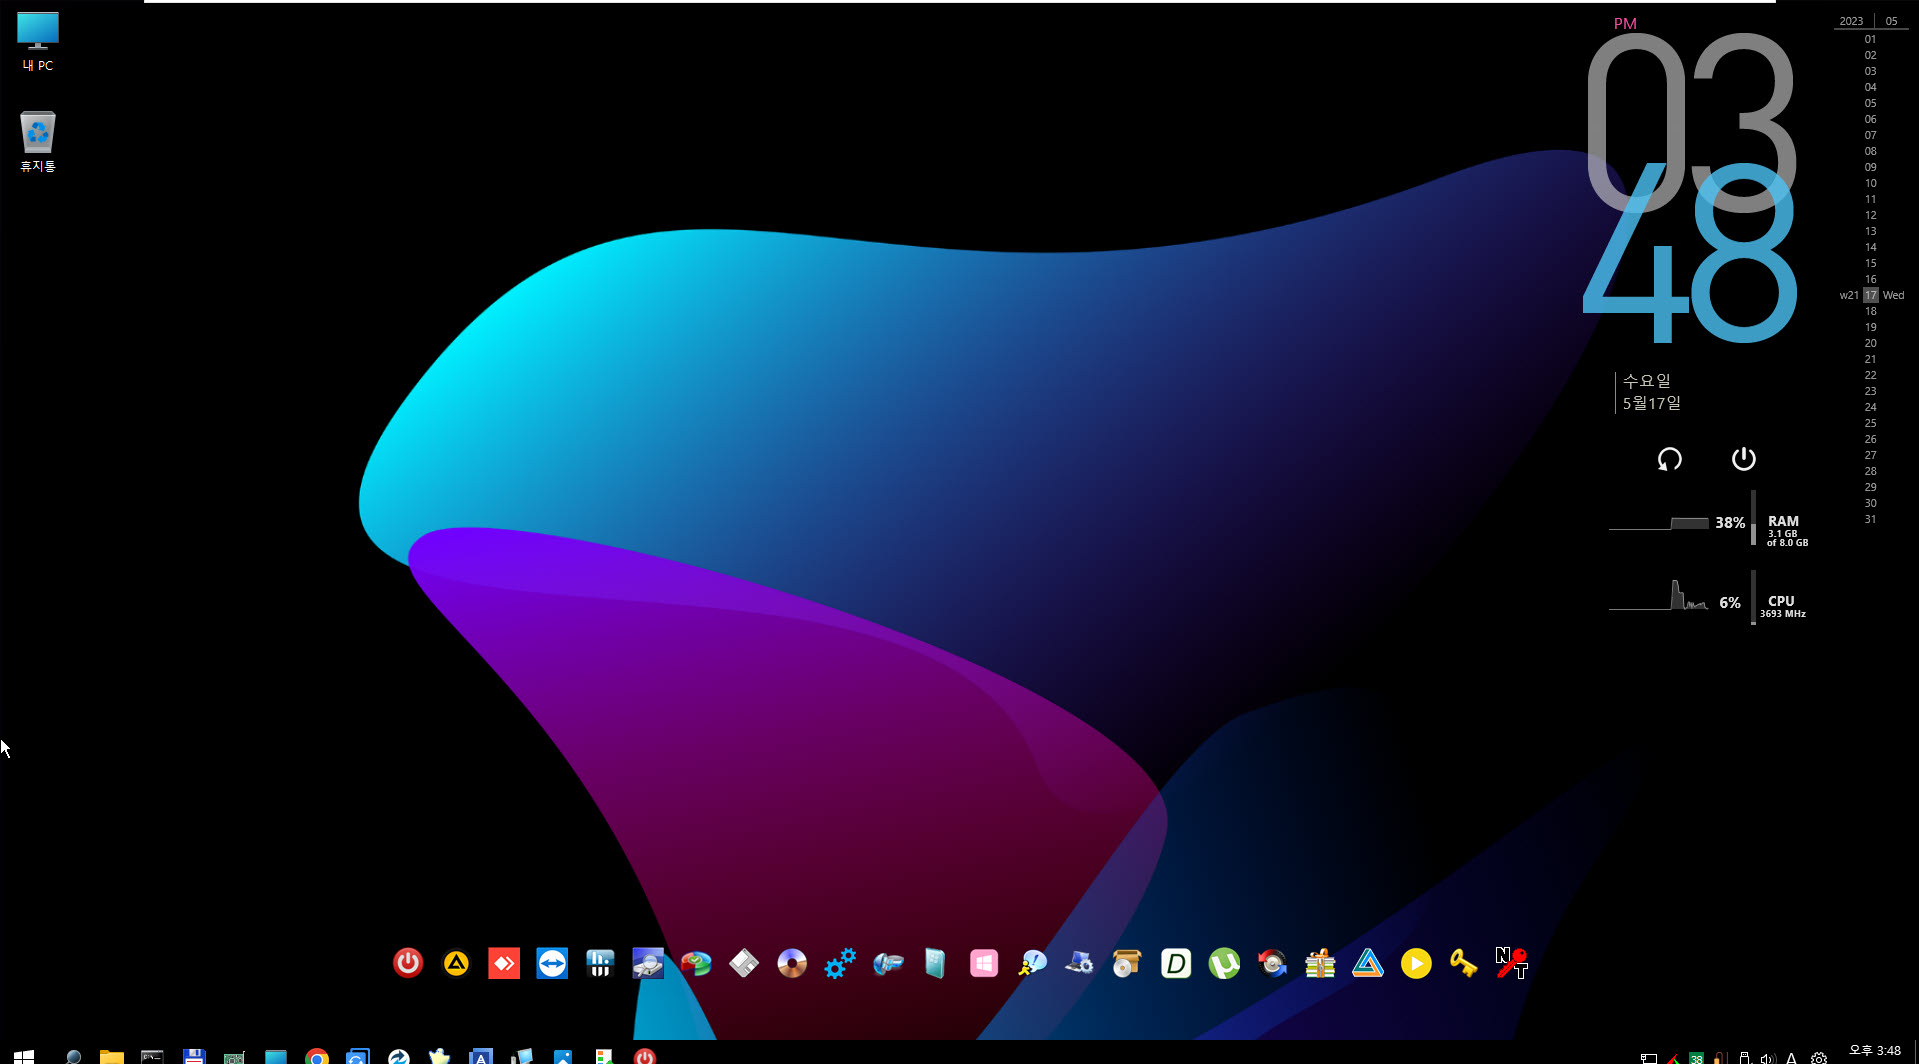The width and height of the screenshot is (1919, 1064).
Task: Open the CD disc icon in dock
Action: click(792, 963)
